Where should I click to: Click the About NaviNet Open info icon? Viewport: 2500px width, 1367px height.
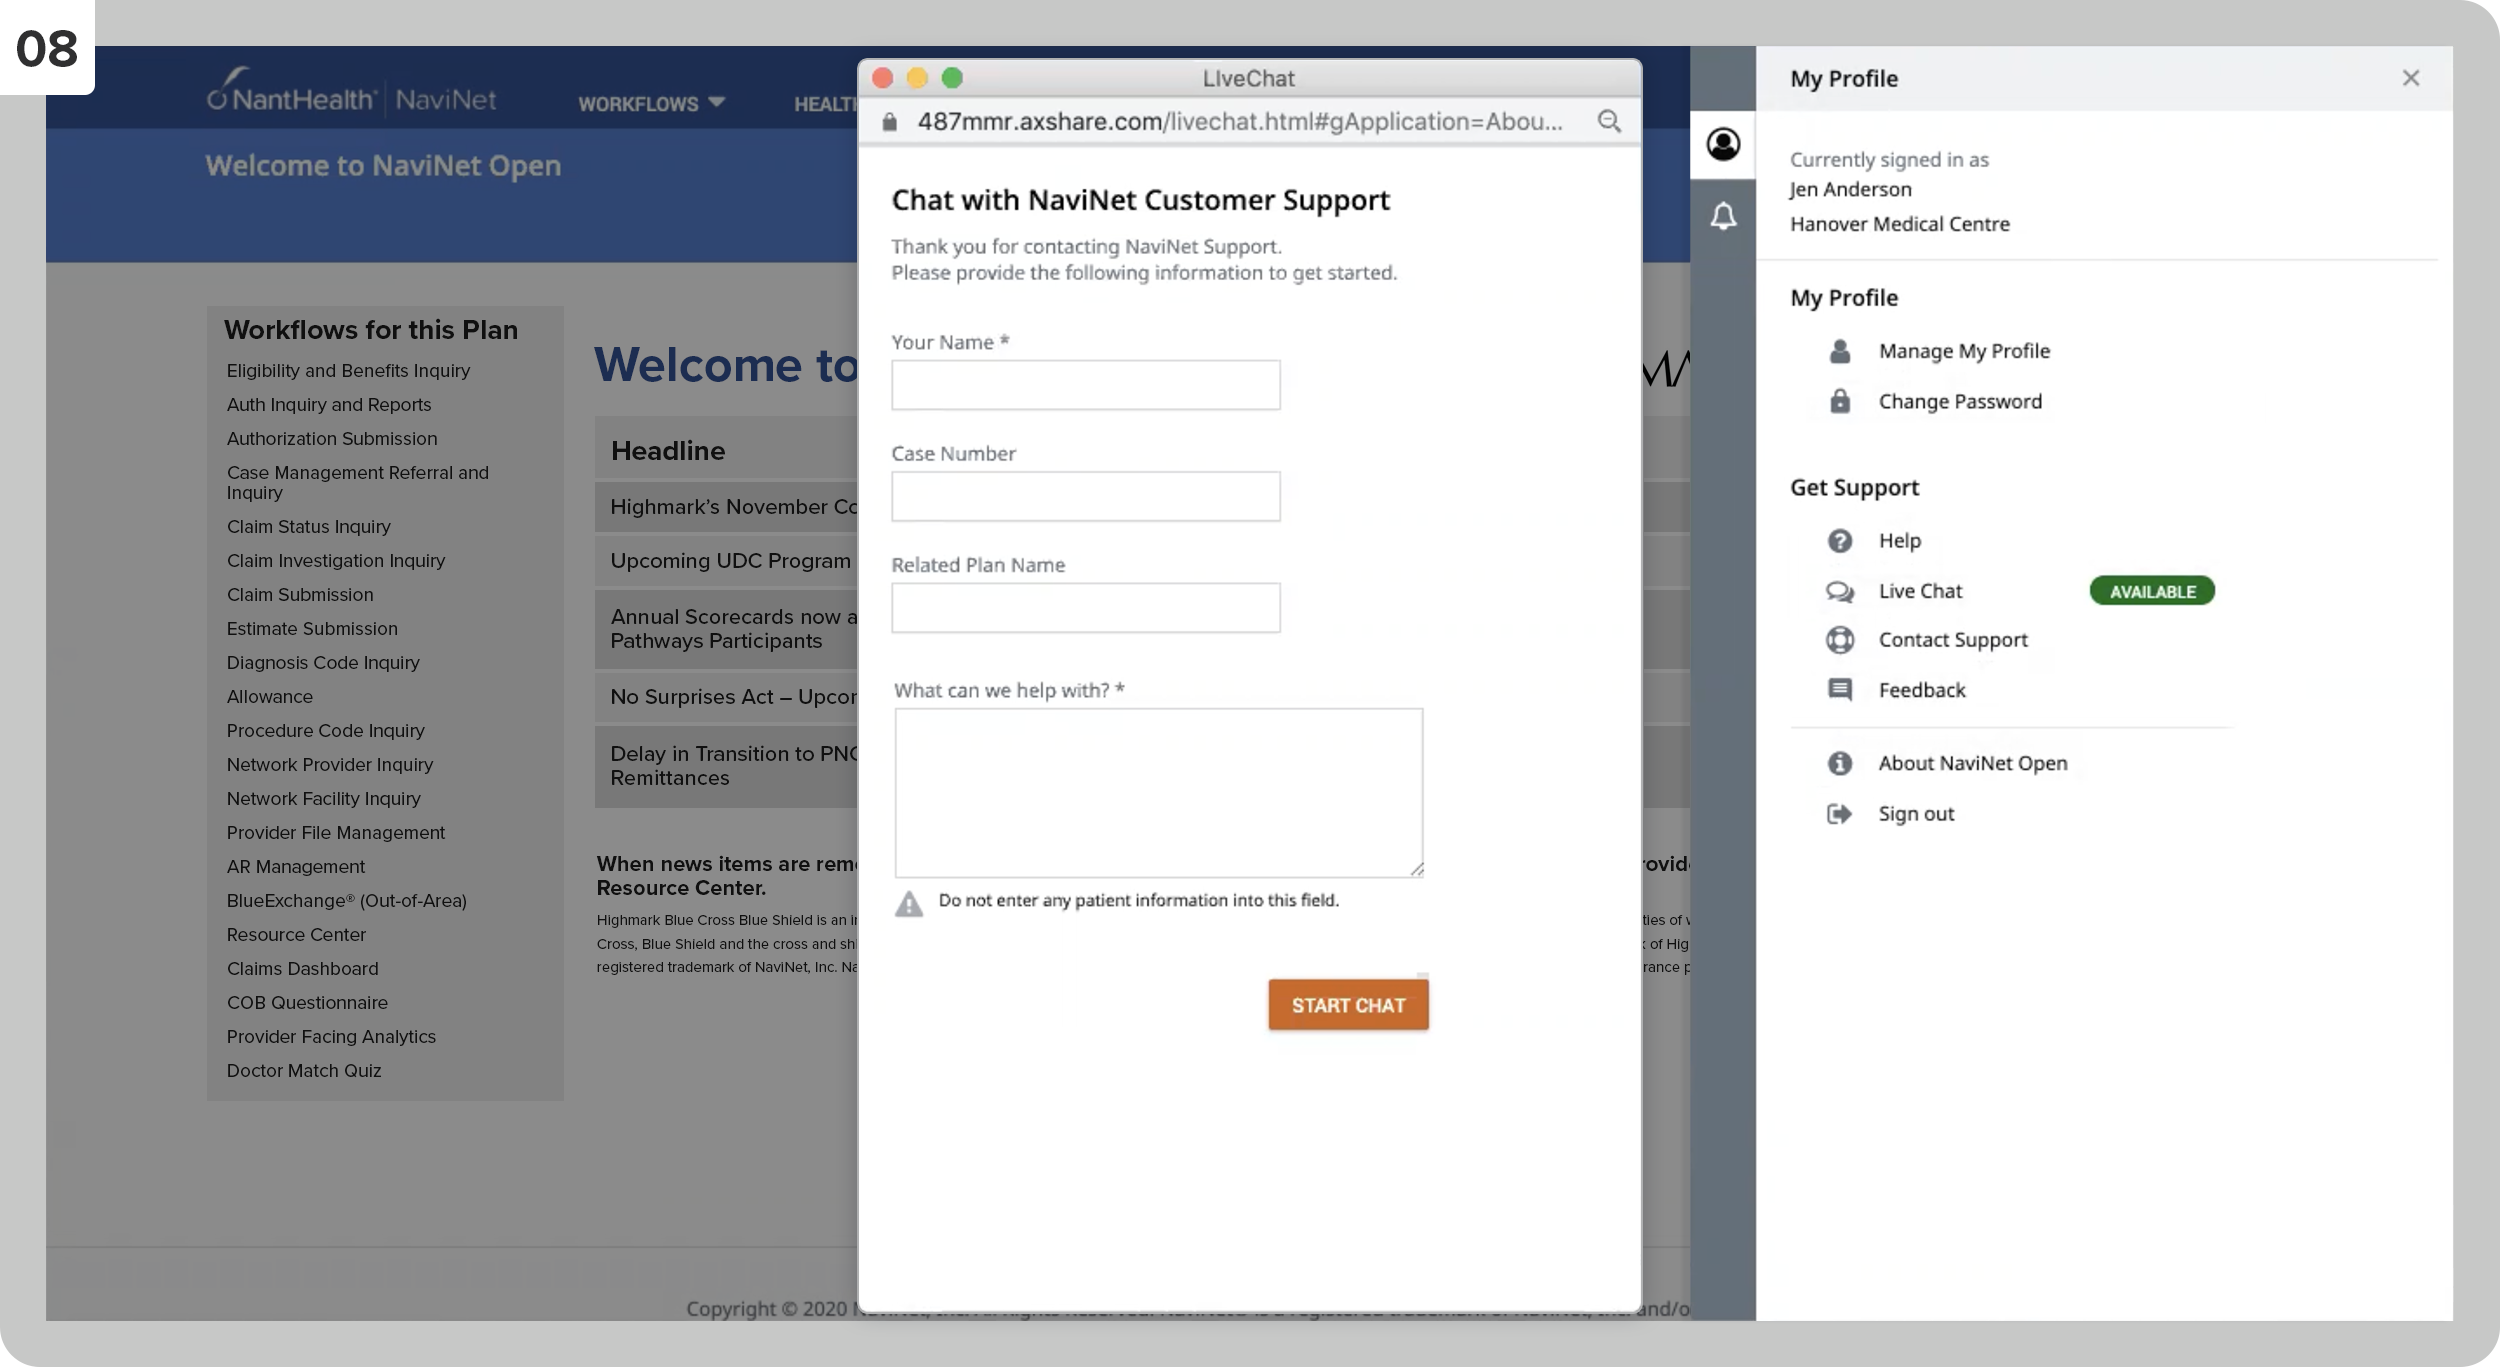[1839, 763]
